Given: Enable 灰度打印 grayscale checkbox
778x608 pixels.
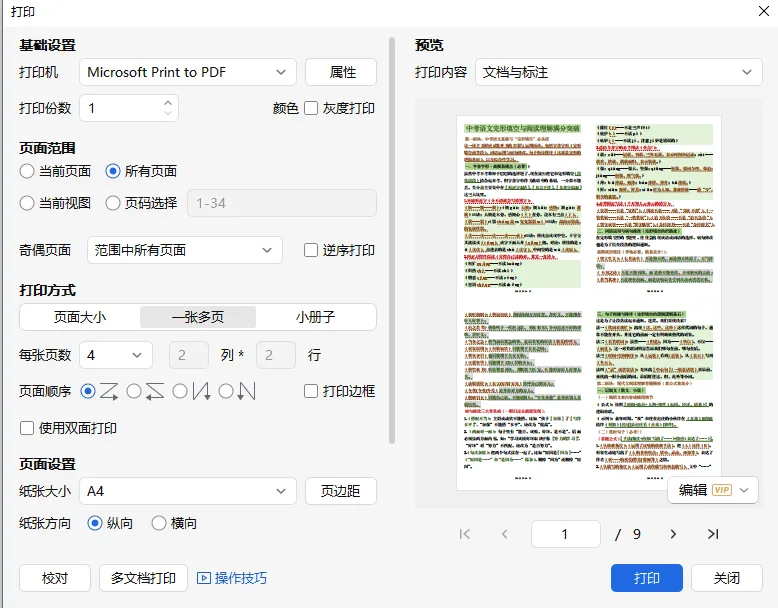Looking at the screenshot, I should (x=311, y=108).
